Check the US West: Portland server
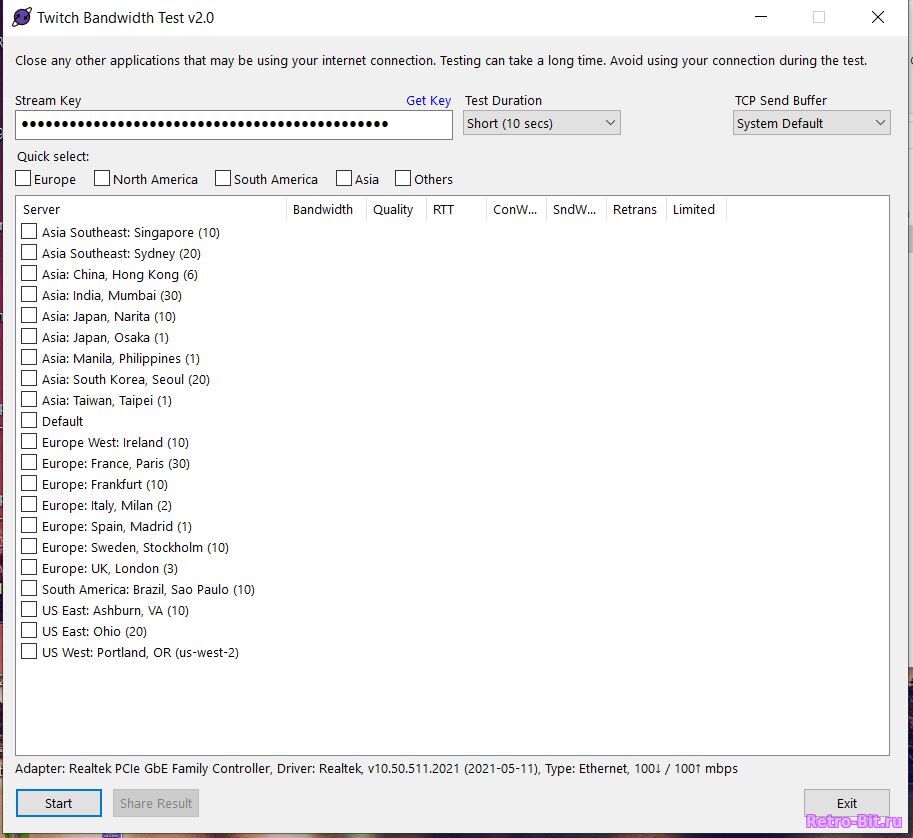Image resolution: width=913 pixels, height=838 pixels. (x=29, y=652)
